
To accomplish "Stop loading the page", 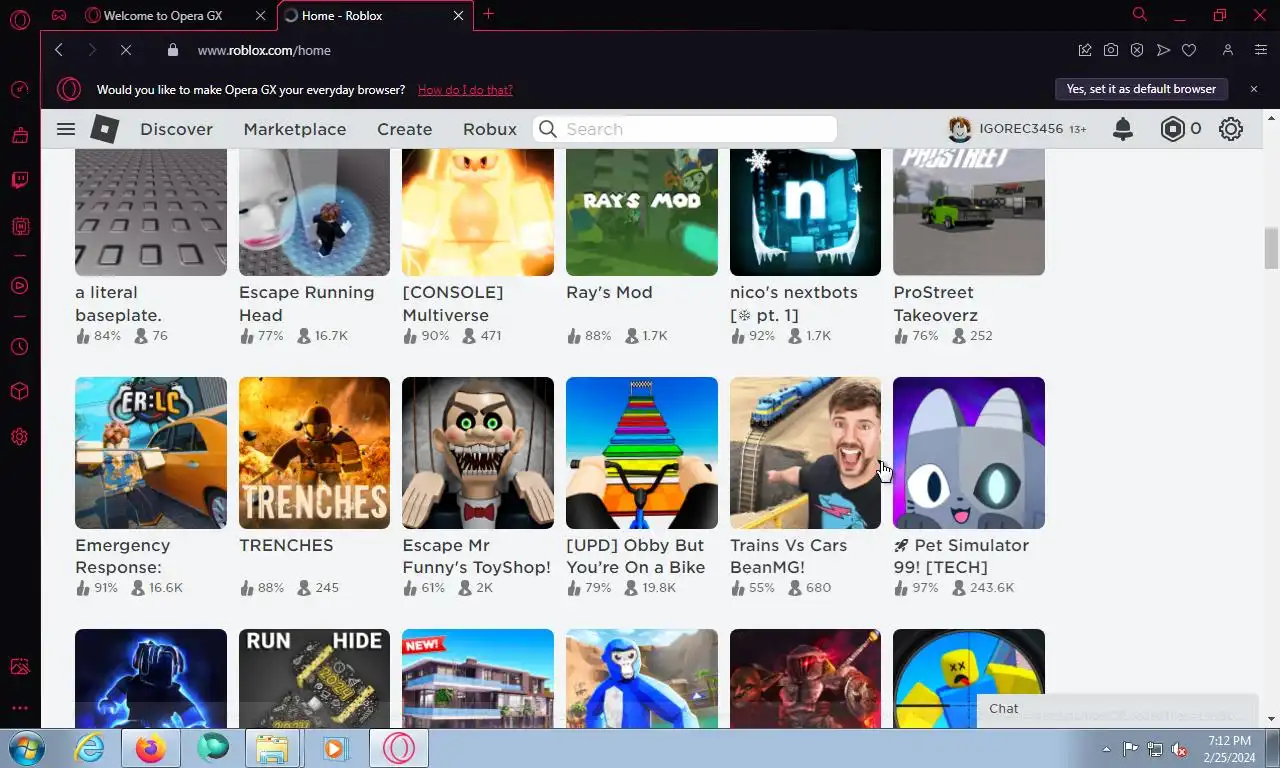I will click(x=126, y=50).
